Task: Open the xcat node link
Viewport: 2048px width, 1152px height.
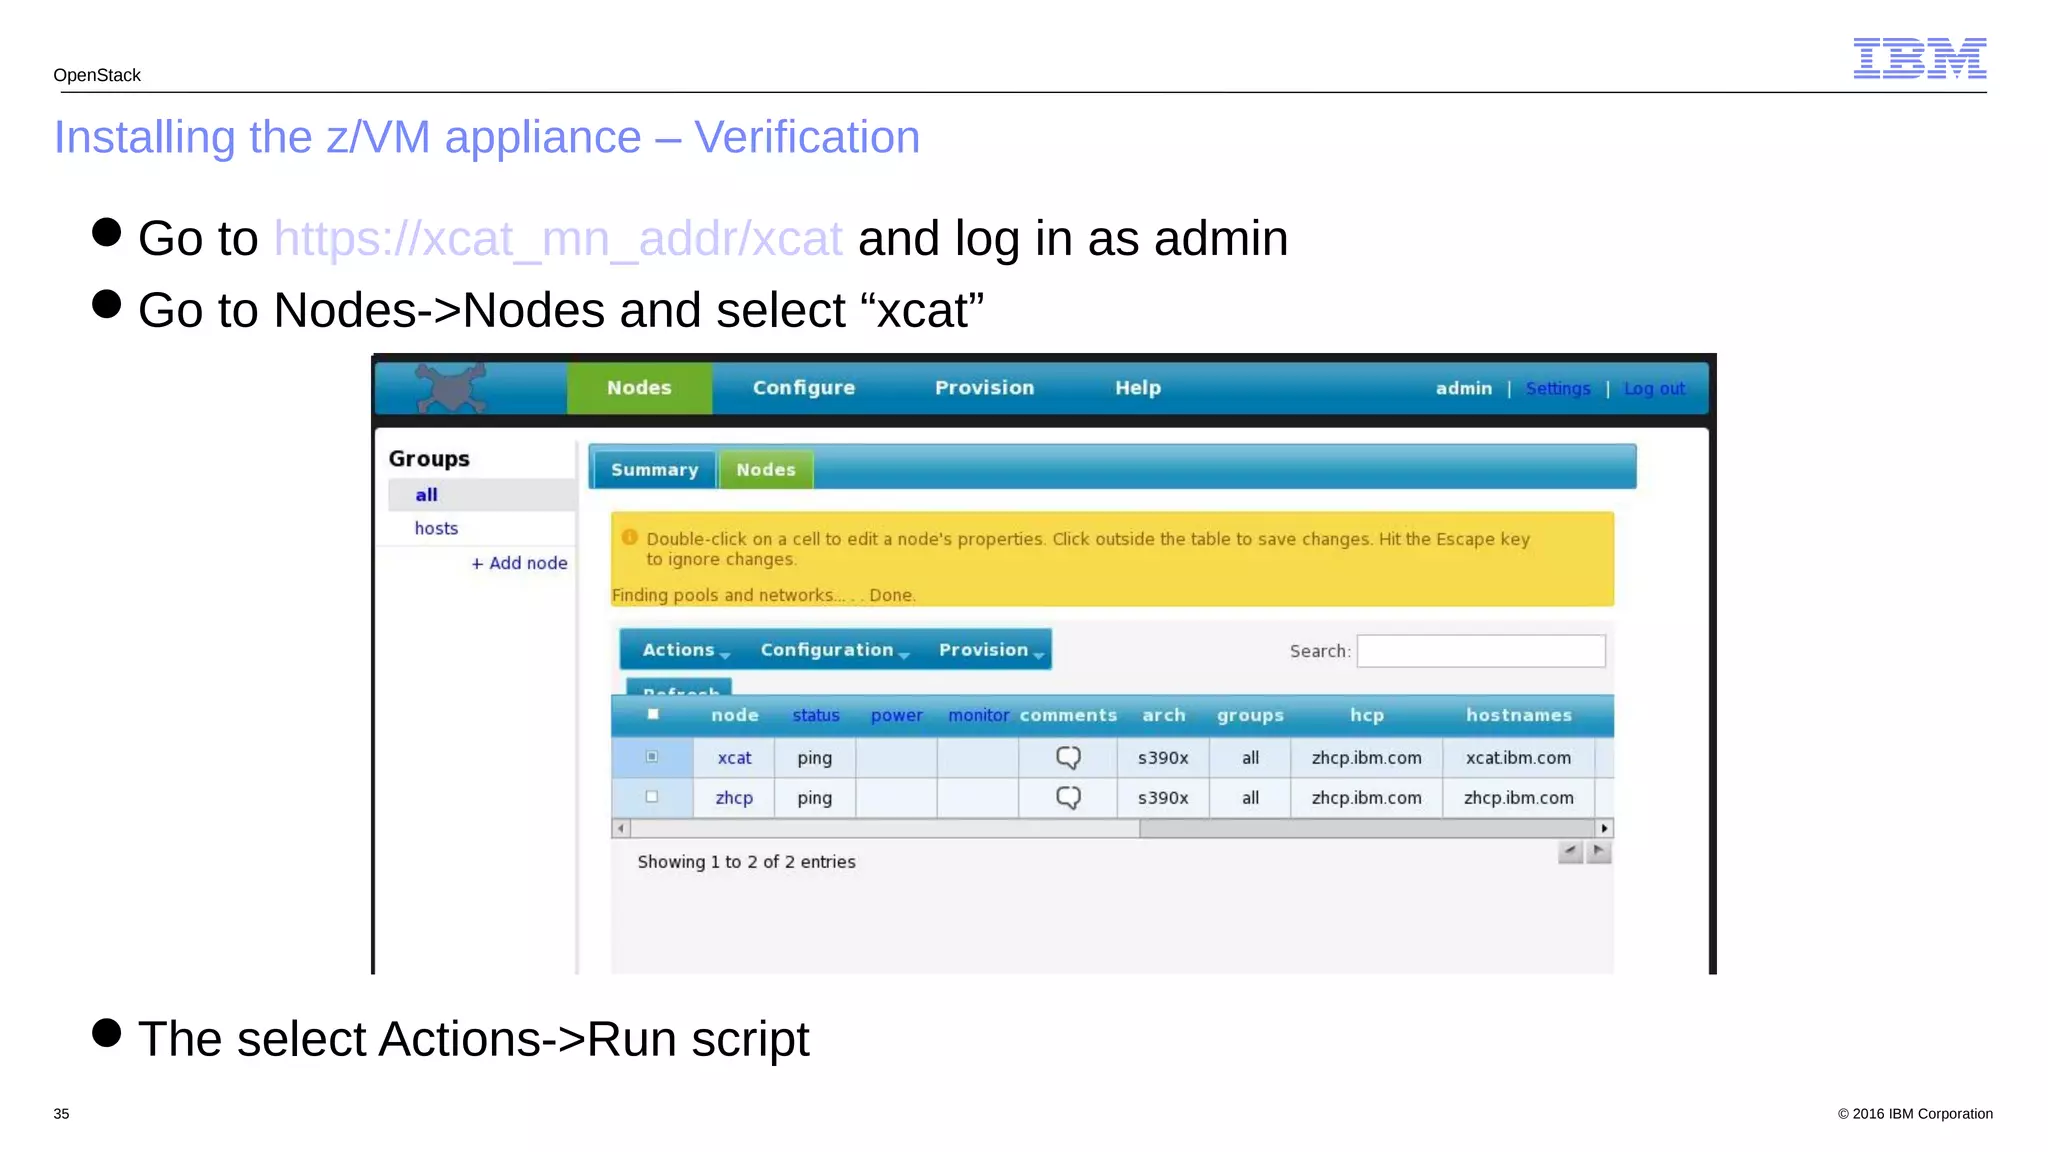Action: (x=734, y=758)
